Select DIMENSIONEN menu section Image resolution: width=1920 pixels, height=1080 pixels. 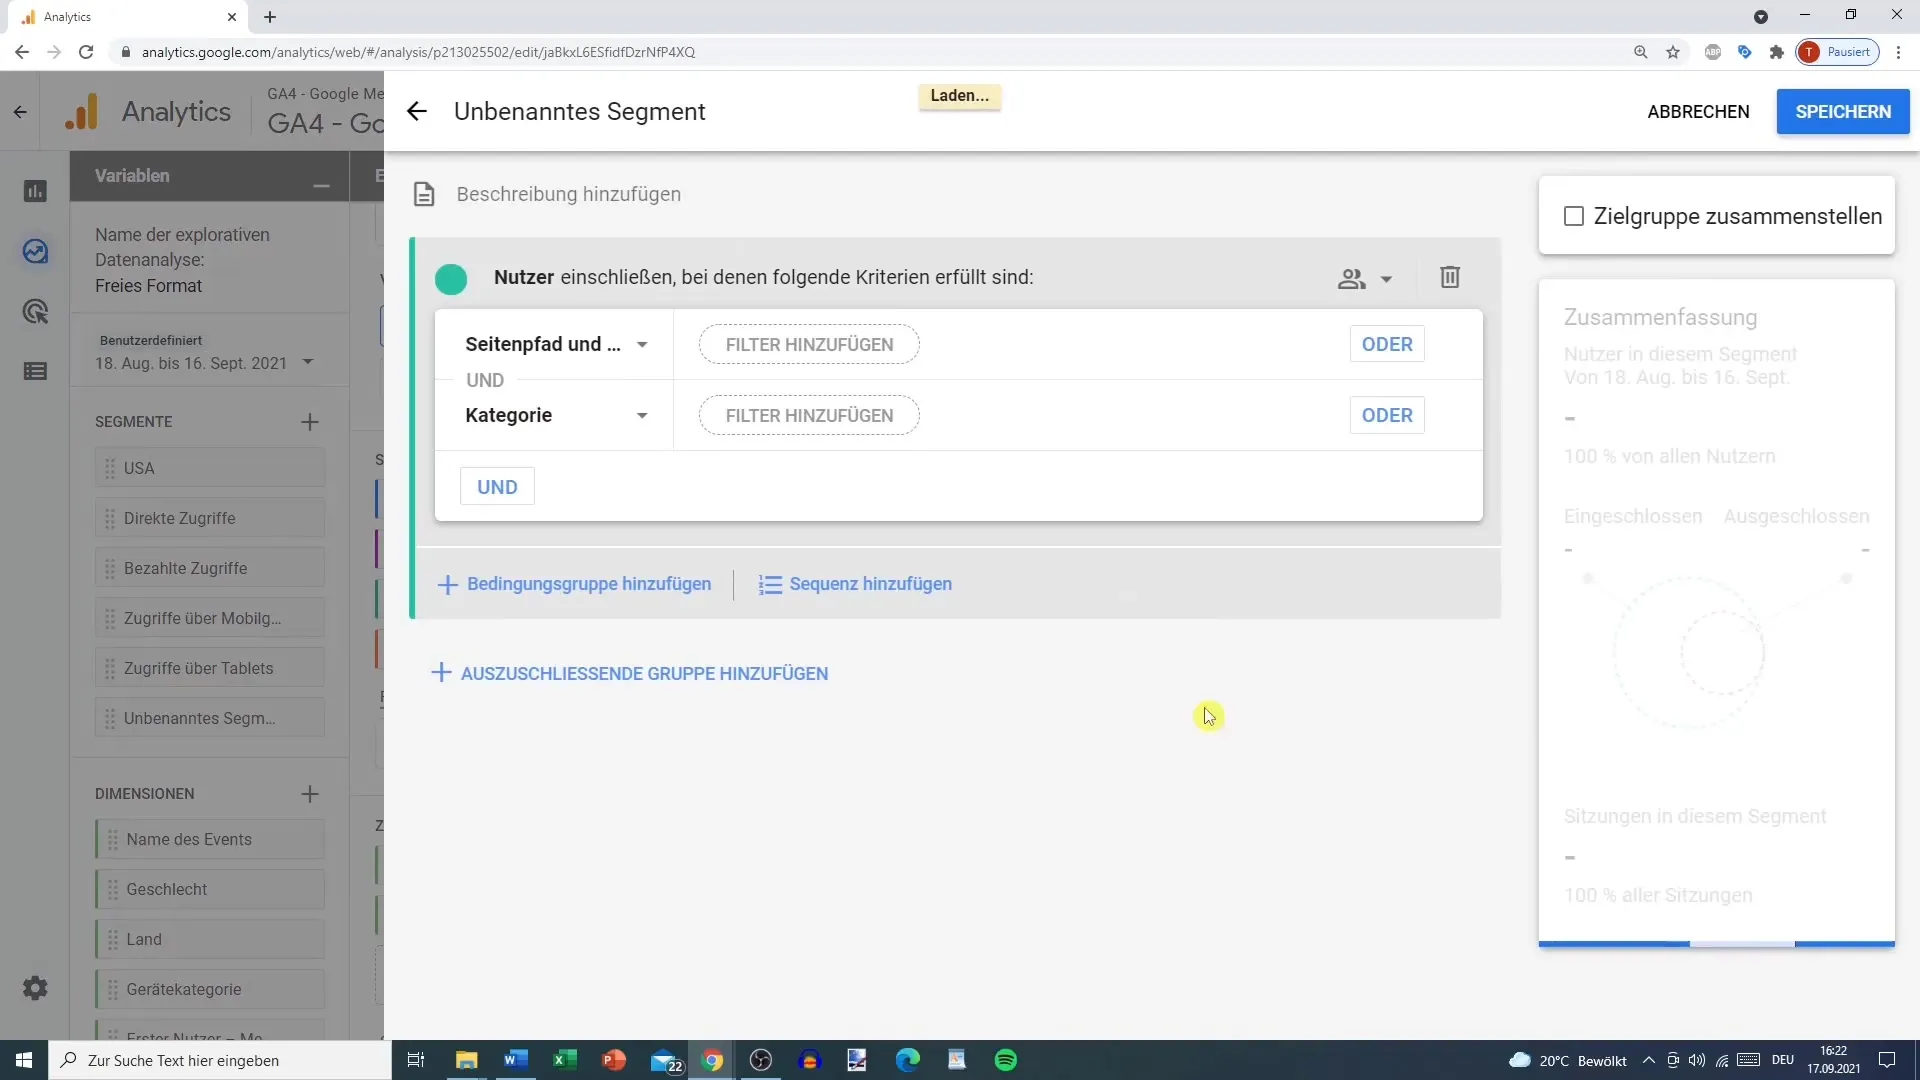pos(144,793)
